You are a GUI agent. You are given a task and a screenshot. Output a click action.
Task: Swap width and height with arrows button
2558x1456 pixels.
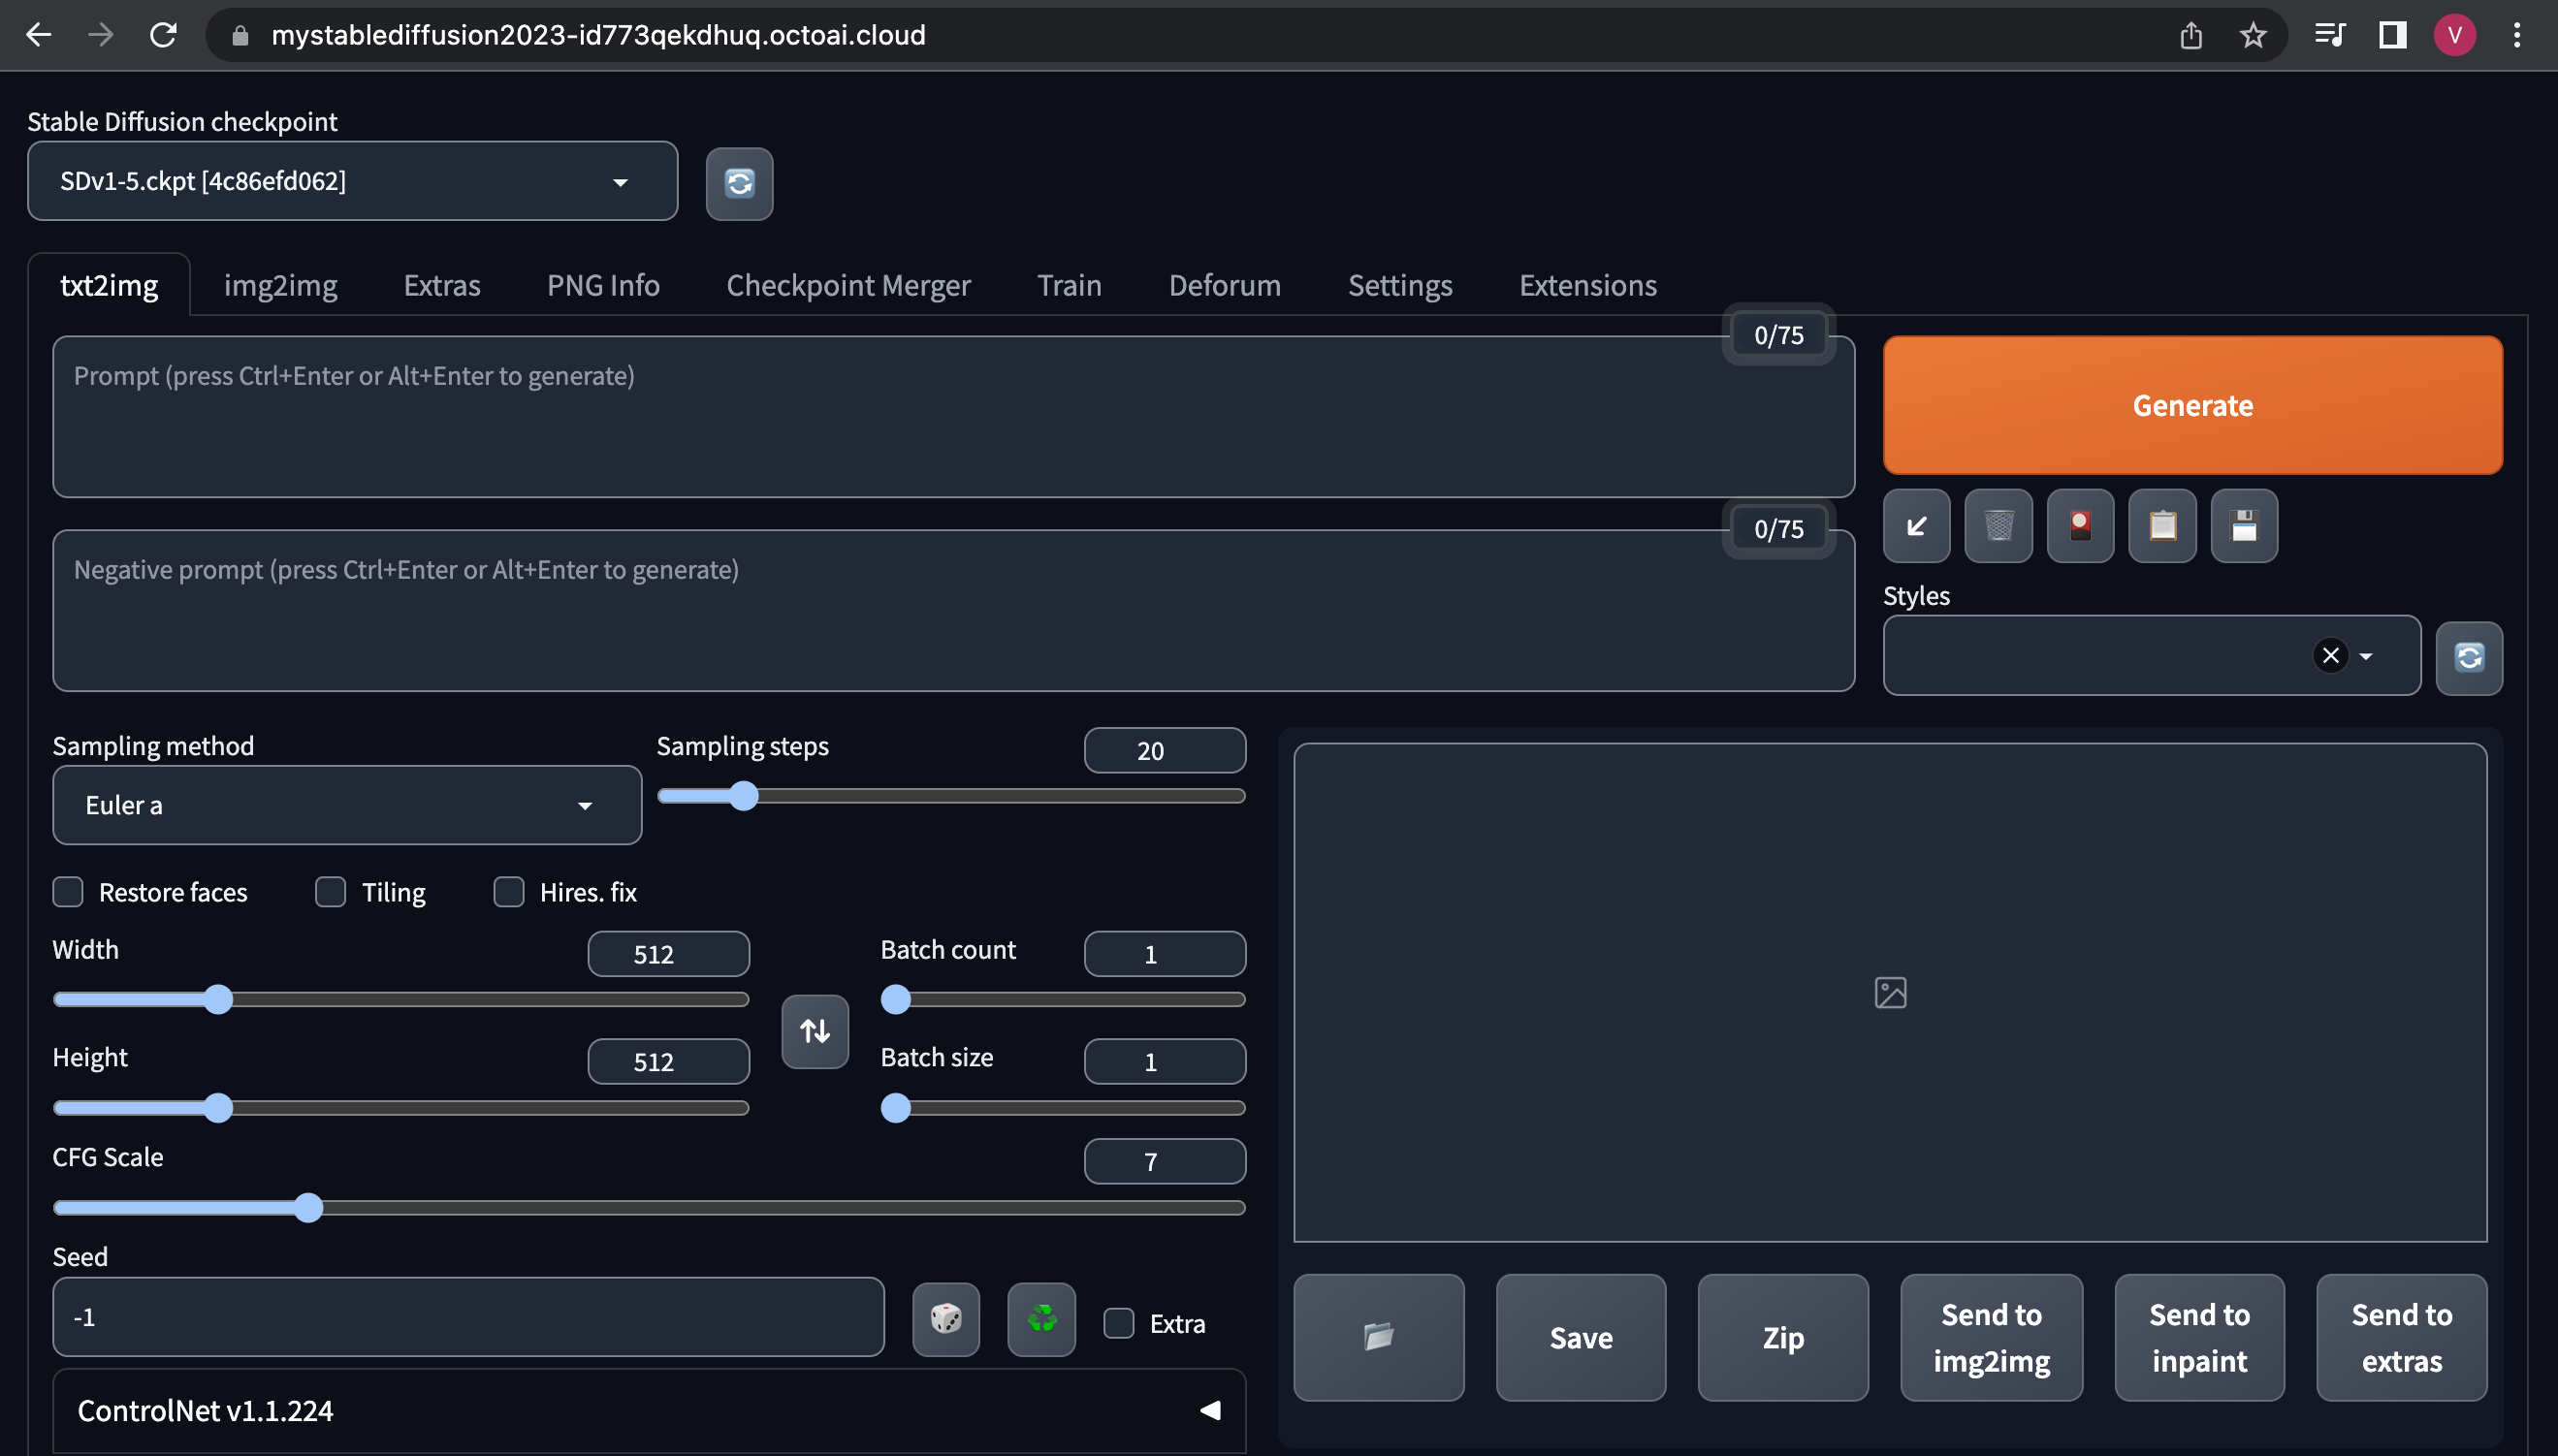[815, 1031]
